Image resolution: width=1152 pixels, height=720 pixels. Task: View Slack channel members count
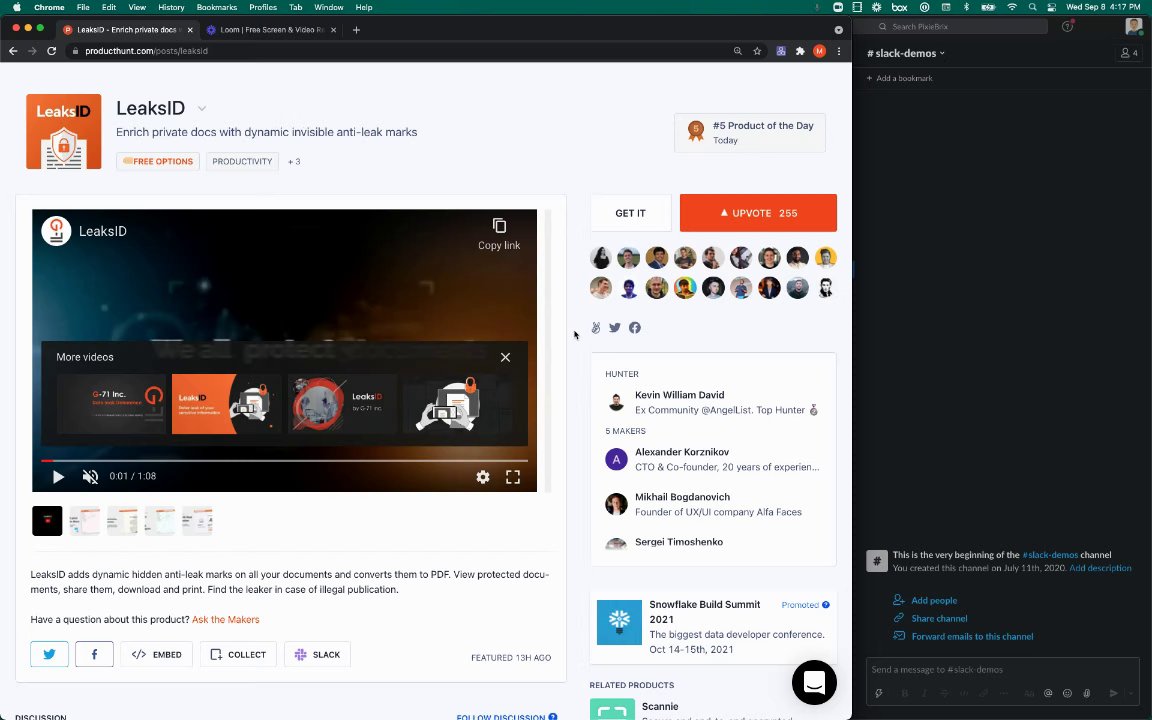click(x=1128, y=53)
